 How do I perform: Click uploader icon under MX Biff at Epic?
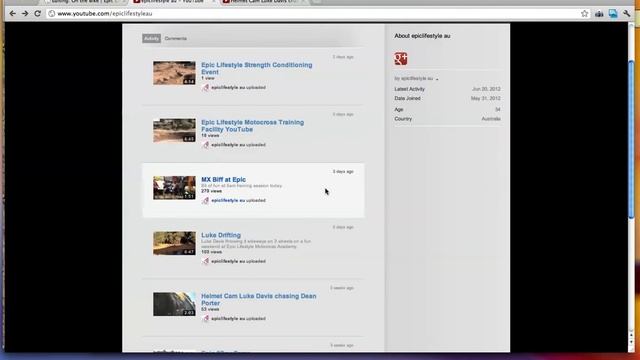click(x=205, y=200)
